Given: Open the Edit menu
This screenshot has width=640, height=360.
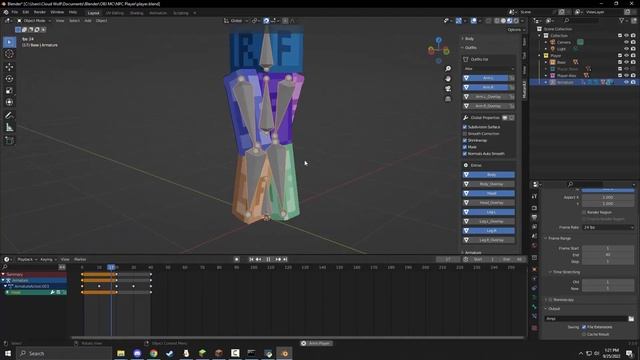Looking at the screenshot, I should [26, 12].
